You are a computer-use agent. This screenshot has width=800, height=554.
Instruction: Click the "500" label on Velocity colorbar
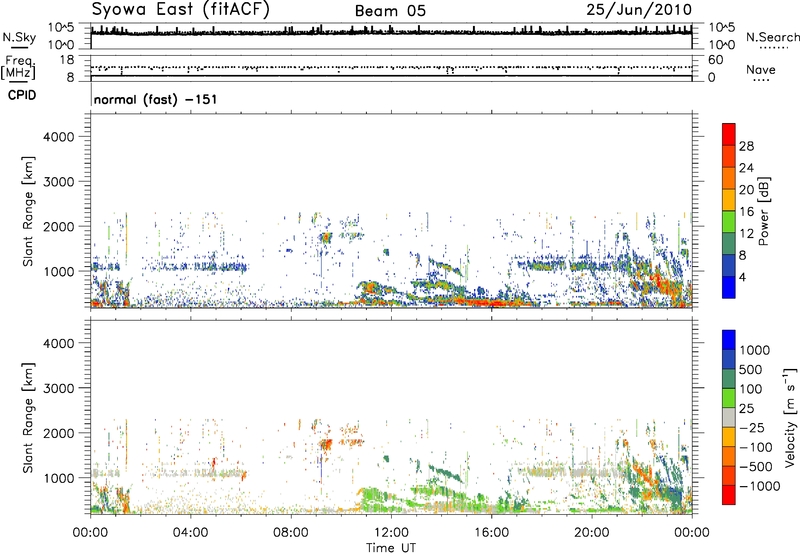pos(750,370)
